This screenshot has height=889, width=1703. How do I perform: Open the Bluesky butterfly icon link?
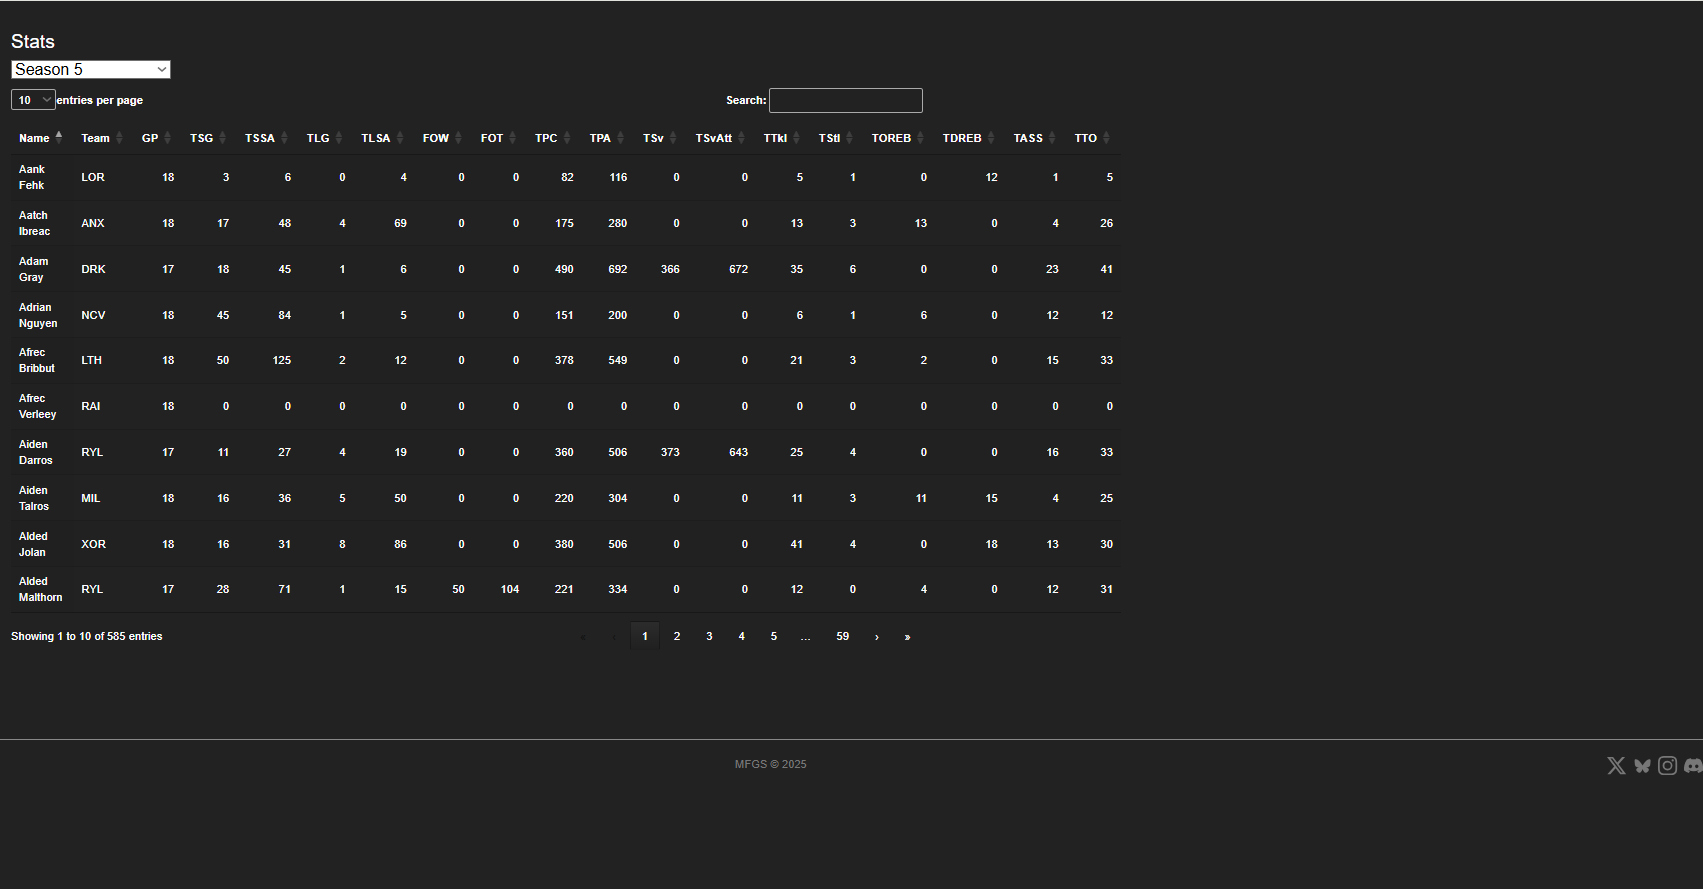(1642, 766)
